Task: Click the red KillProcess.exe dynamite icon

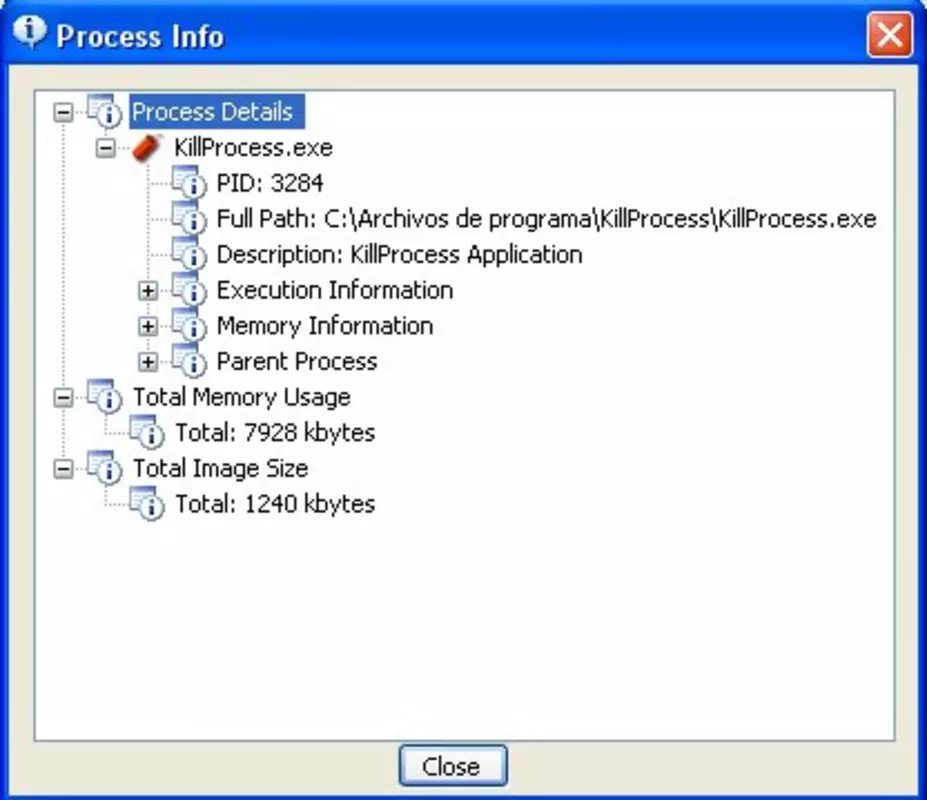Action: (147, 147)
